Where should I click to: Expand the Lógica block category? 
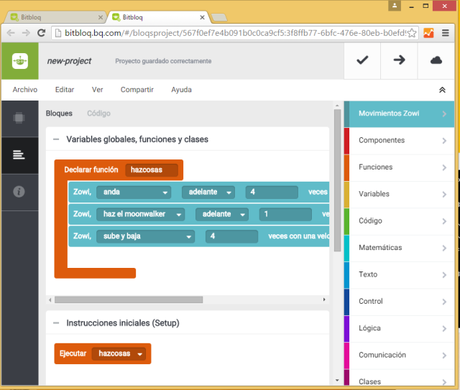pyautogui.click(x=399, y=328)
